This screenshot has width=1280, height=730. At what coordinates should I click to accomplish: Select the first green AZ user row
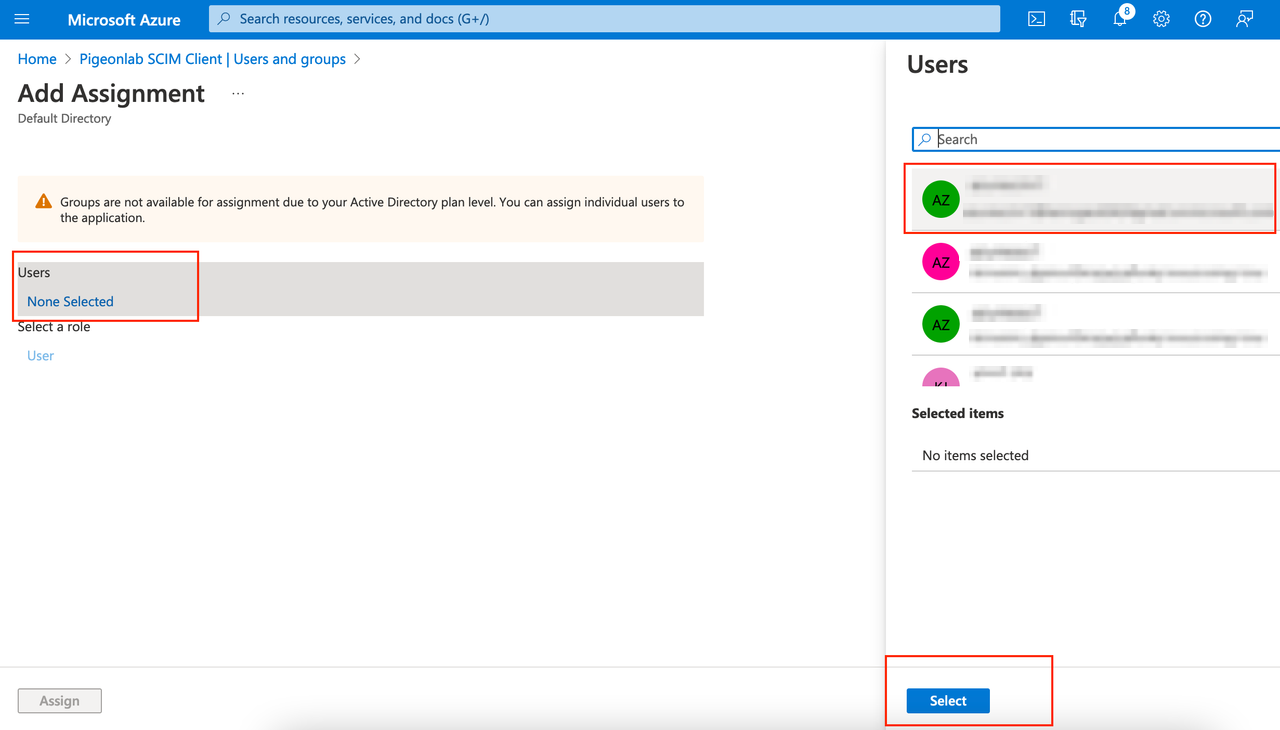(x=1096, y=200)
